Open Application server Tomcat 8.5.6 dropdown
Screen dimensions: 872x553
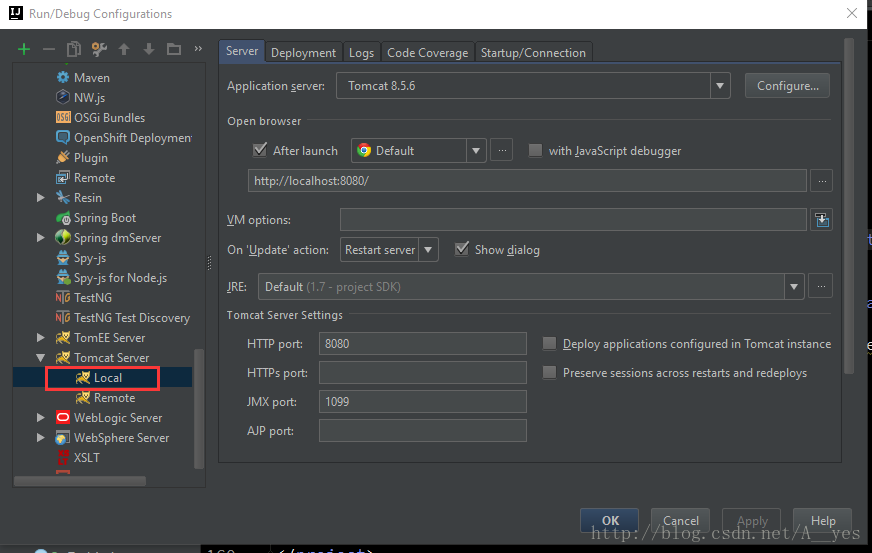click(x=720, y=86)
